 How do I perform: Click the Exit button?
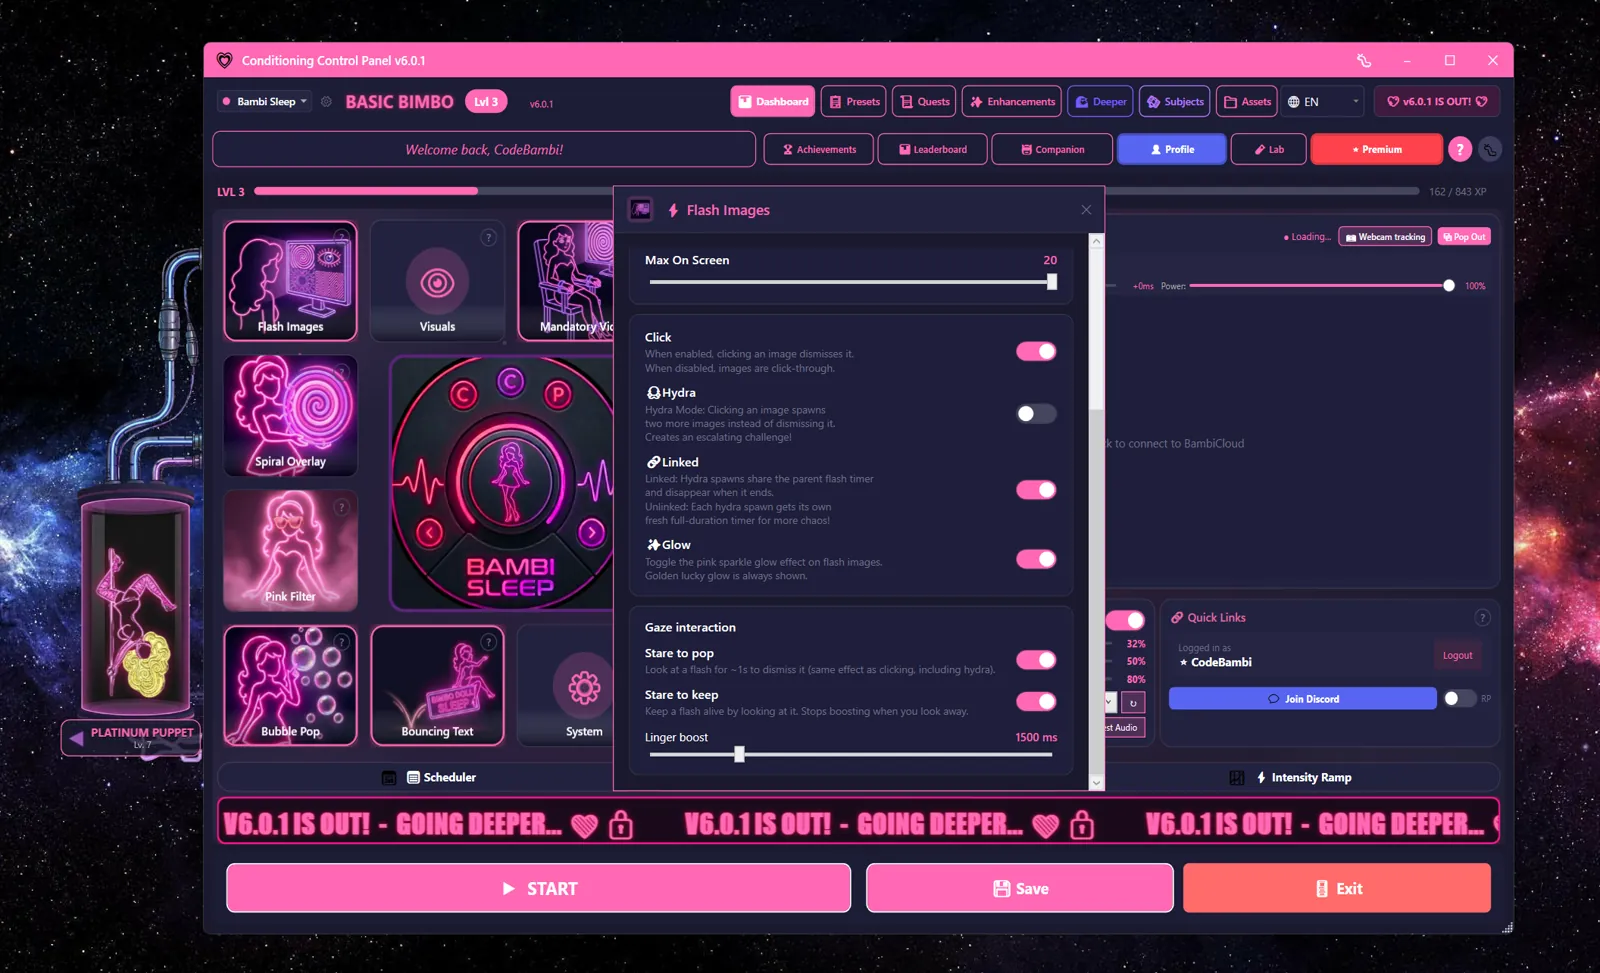tap(1337, 888)
